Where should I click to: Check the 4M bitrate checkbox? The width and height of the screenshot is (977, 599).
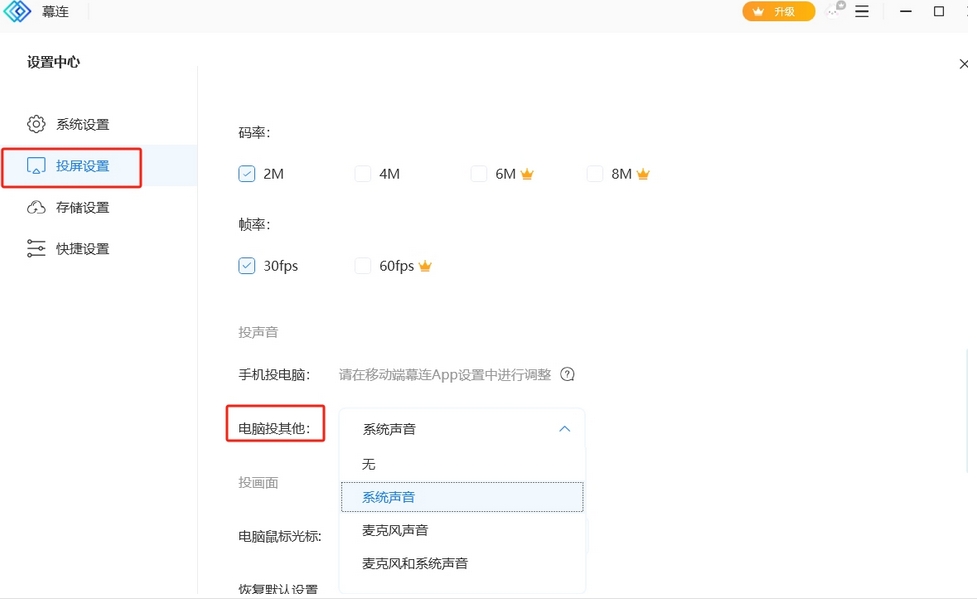363,174
